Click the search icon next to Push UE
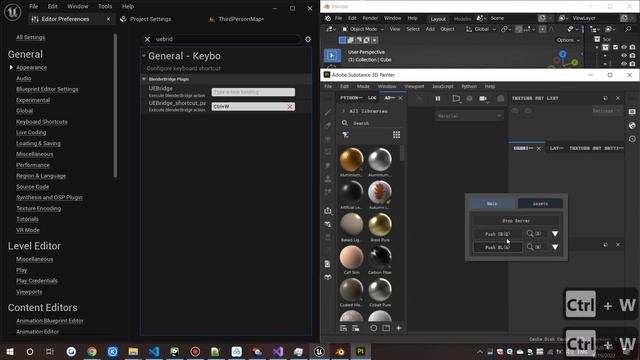The height and width of the screenshot is (360, 640). [x=530, y=233]
